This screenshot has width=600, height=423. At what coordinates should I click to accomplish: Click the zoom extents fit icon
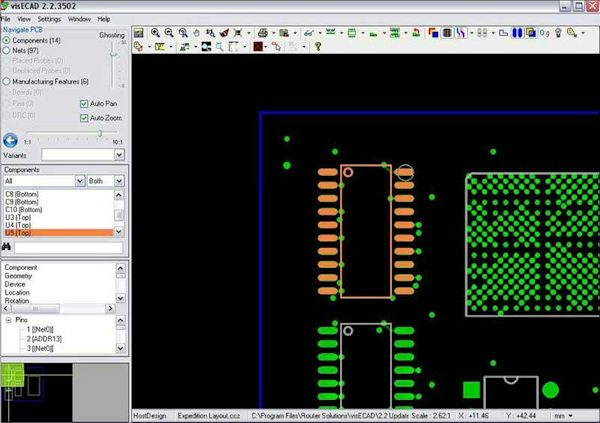click(238, 33)
